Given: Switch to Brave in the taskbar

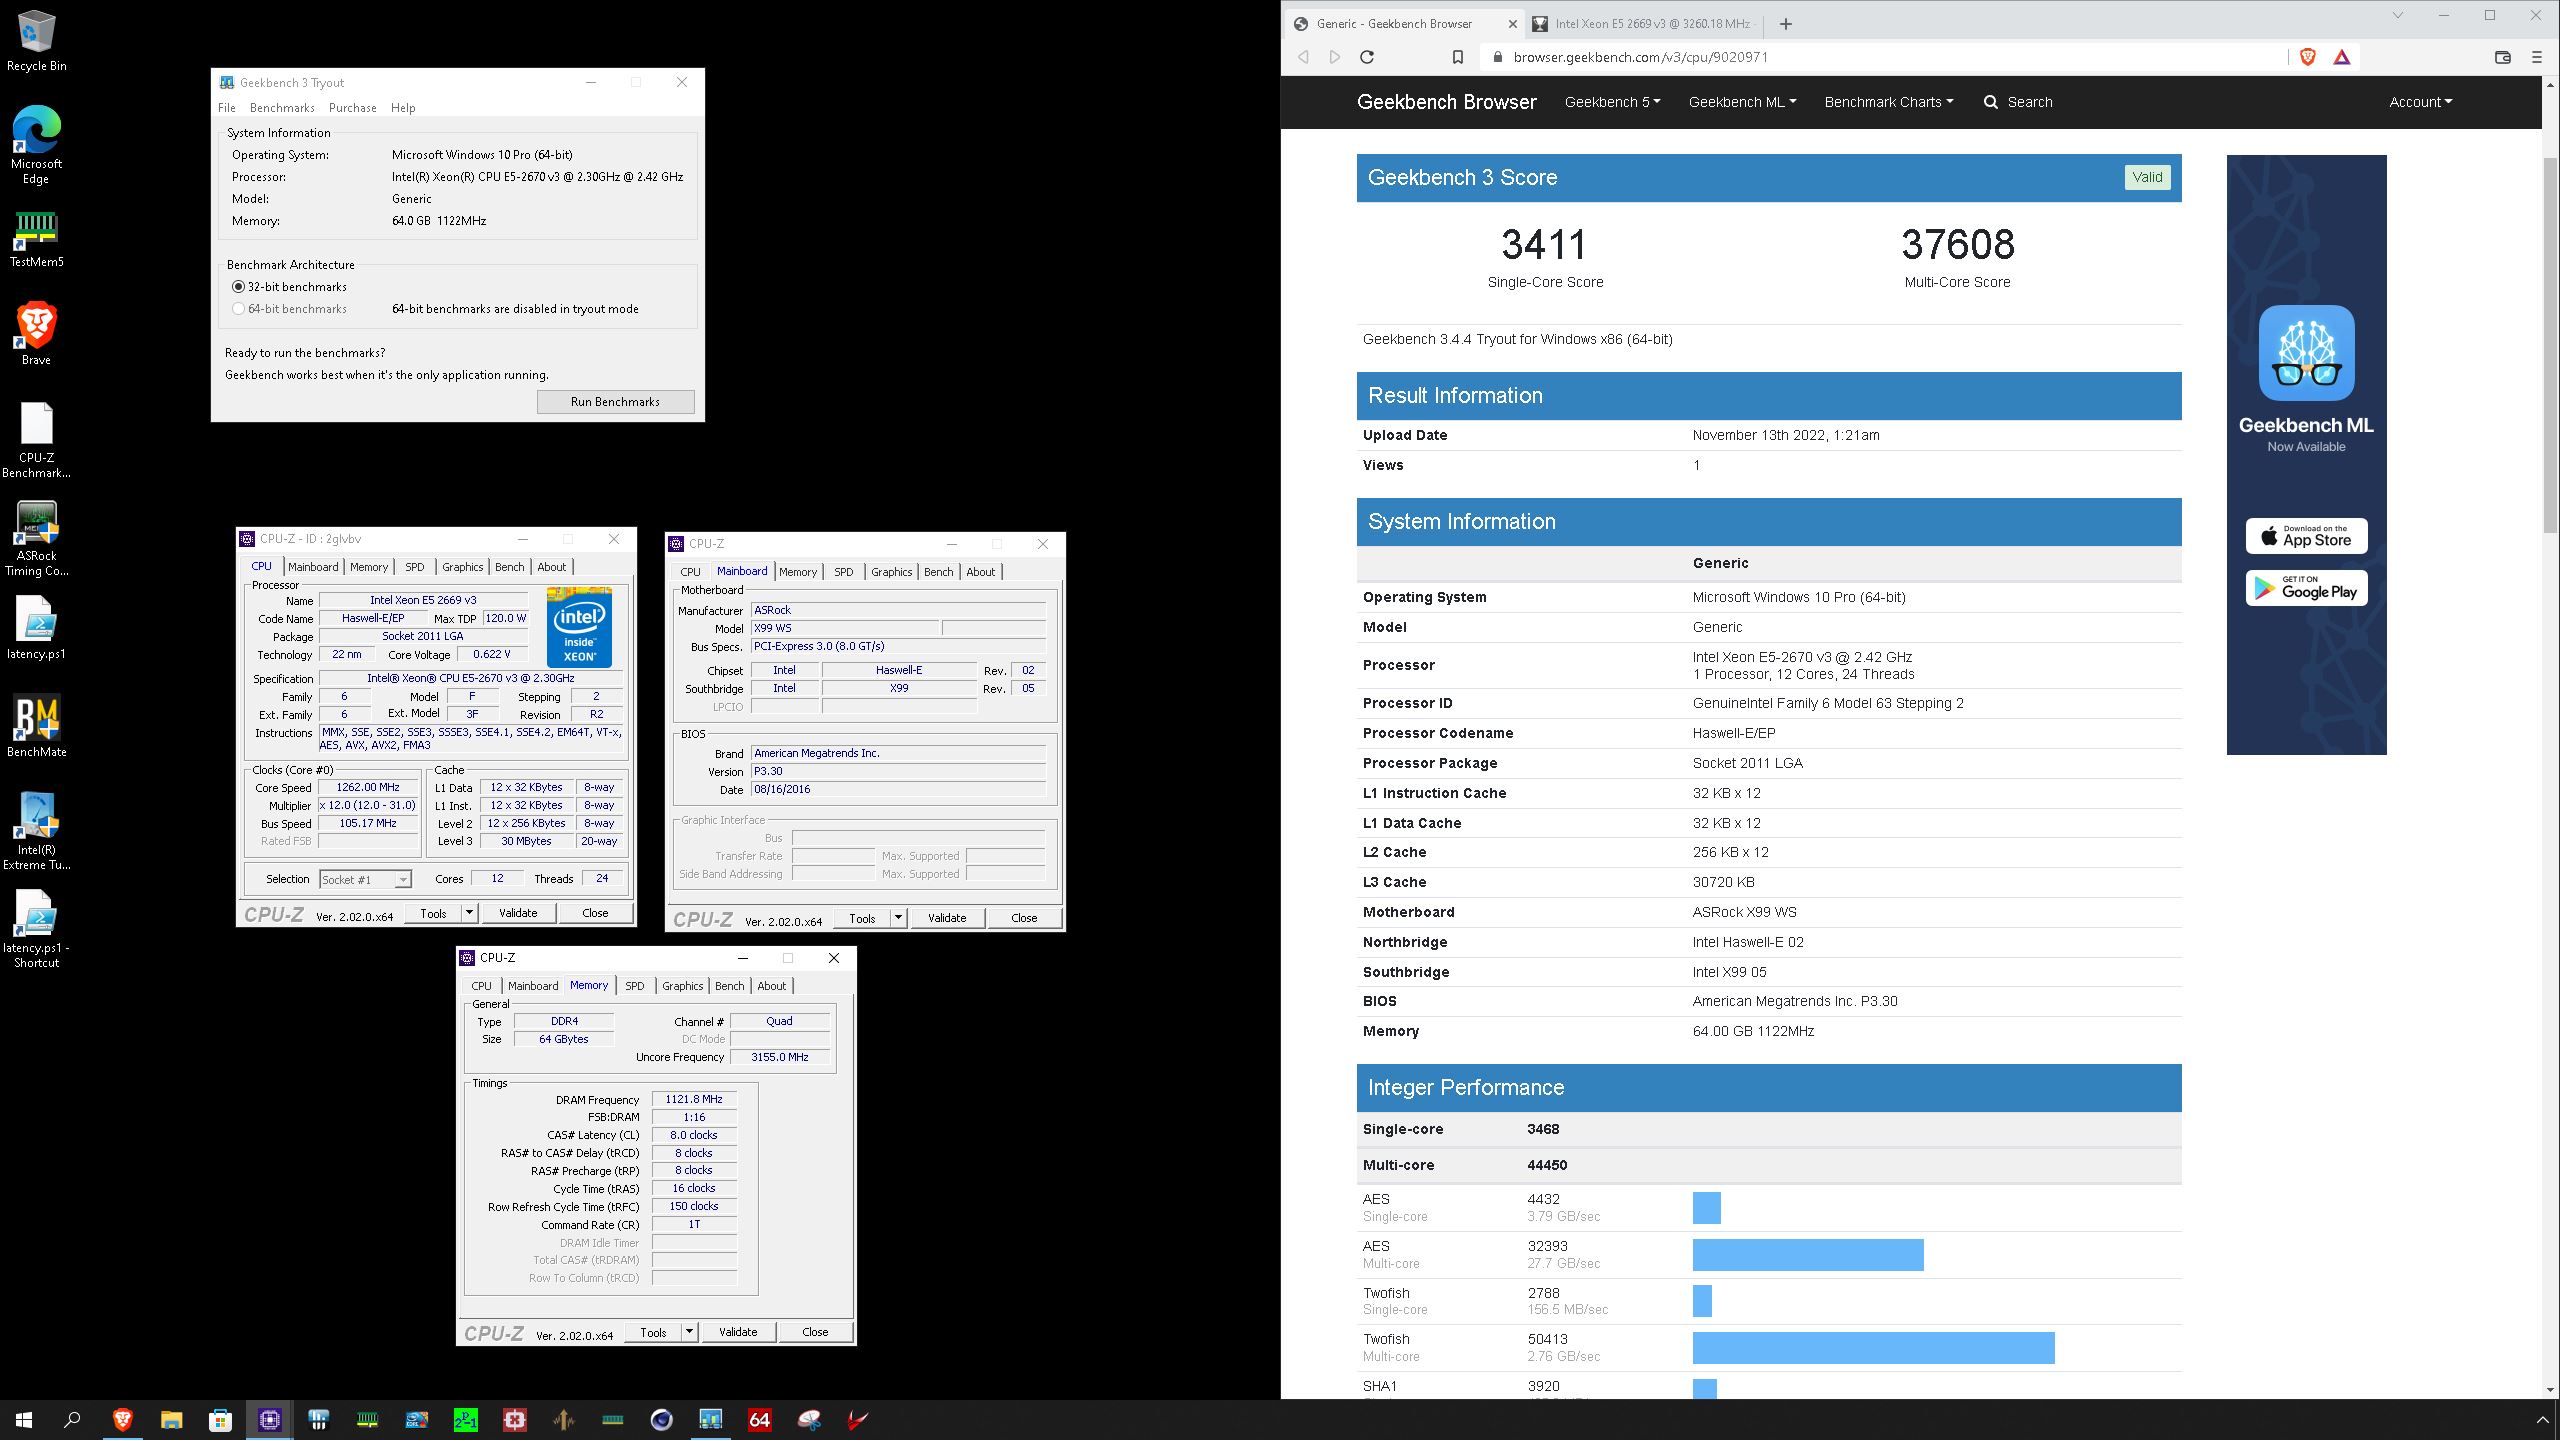Looking at the screenshot, I should (x=122, y=1420).
